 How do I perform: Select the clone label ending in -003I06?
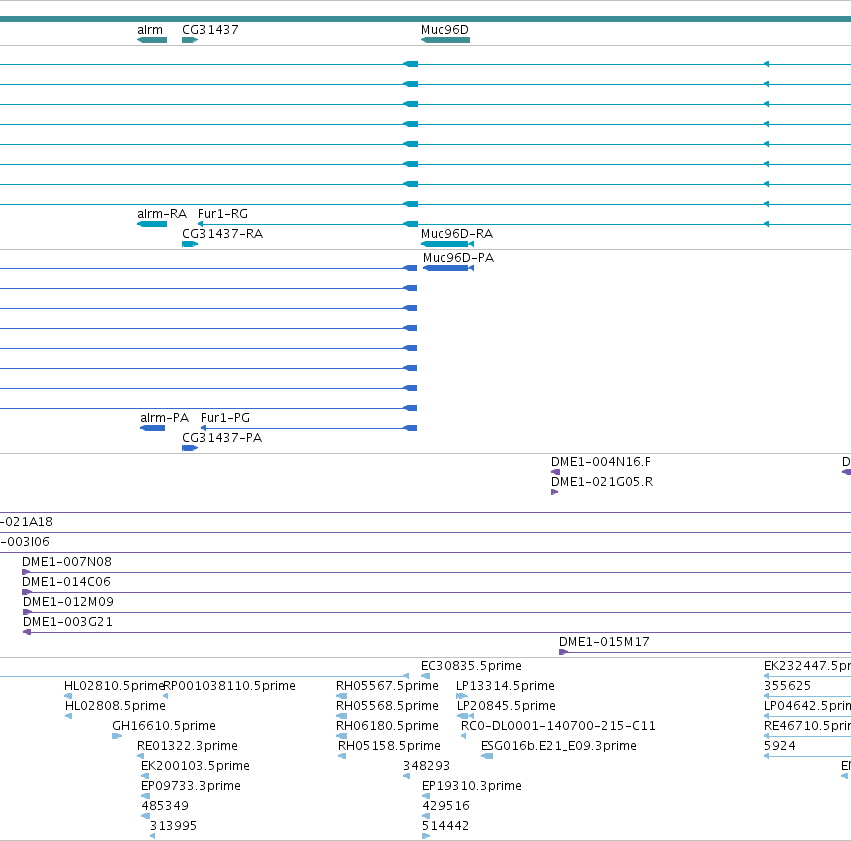[x=25, y=542]
